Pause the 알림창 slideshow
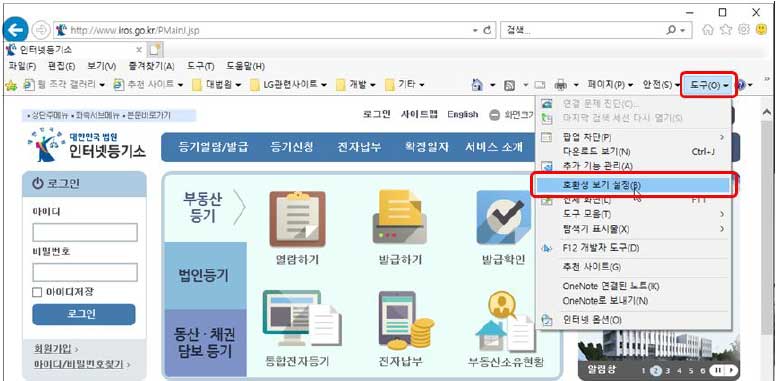Viewport: 778px width, 381px height. [x=718, y=370]
